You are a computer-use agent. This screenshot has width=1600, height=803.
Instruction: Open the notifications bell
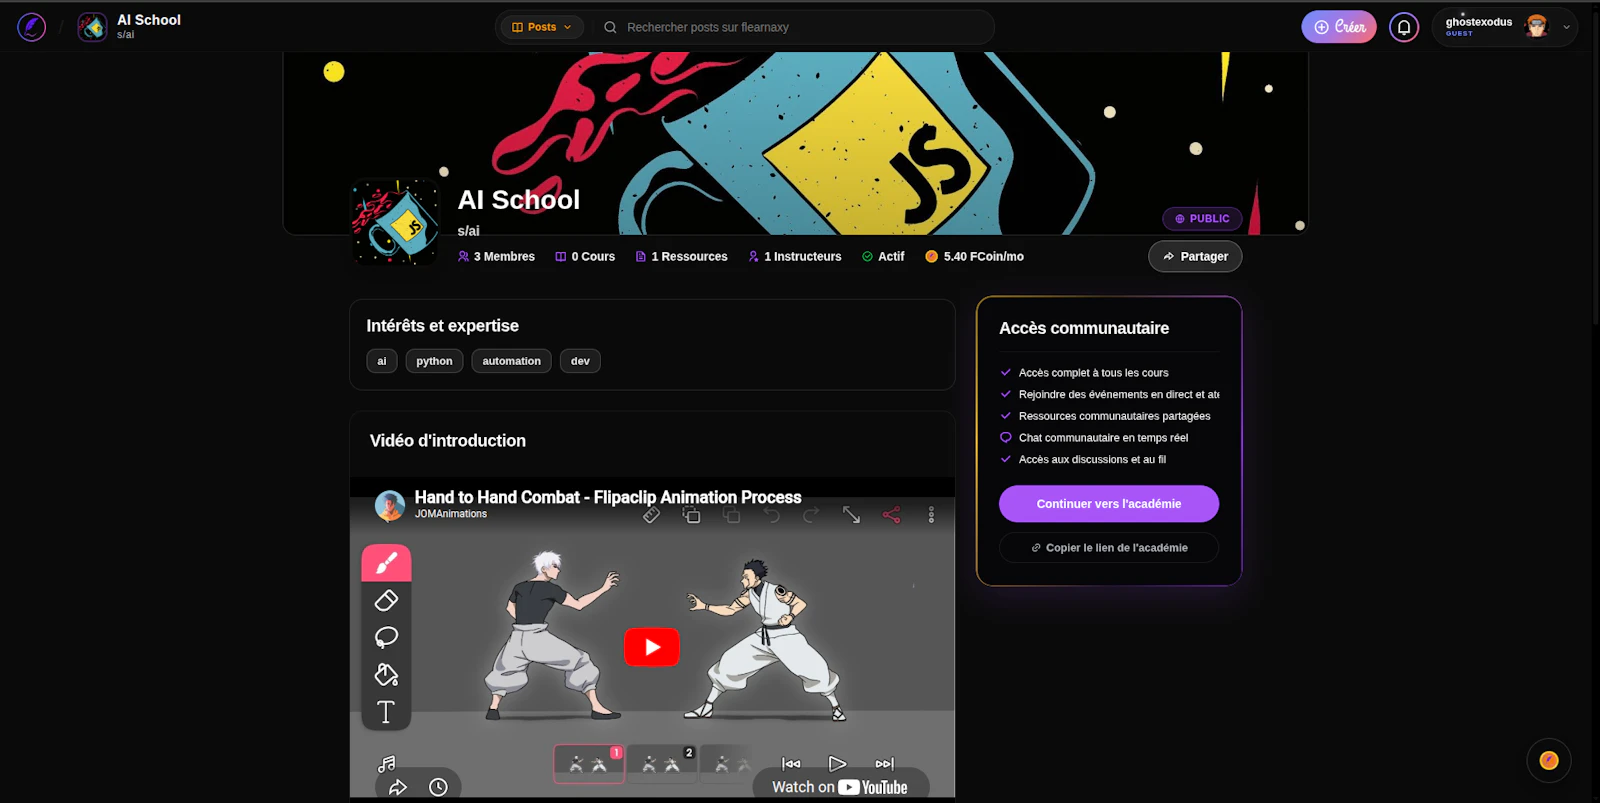[1404, 27]
